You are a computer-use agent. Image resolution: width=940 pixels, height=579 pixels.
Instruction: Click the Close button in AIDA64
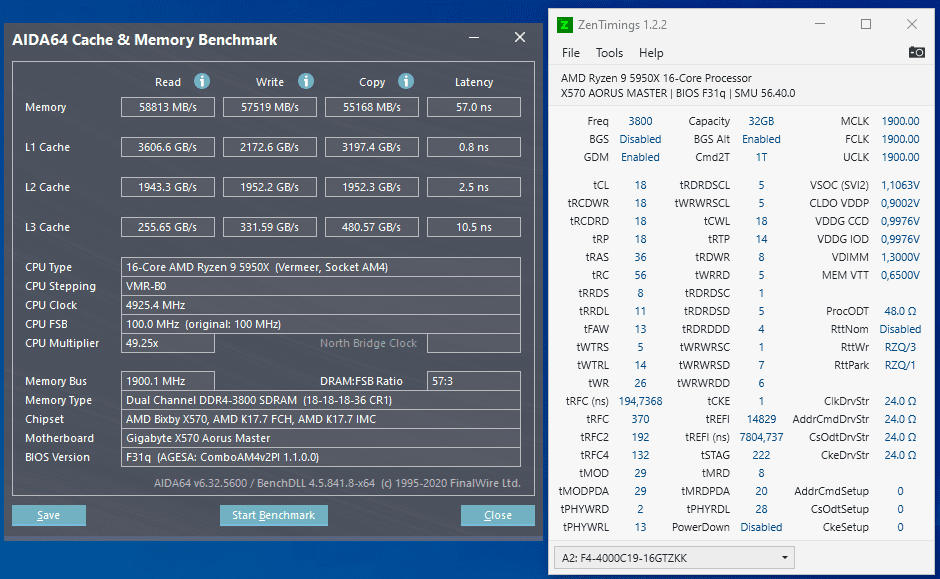click(498, 515)
